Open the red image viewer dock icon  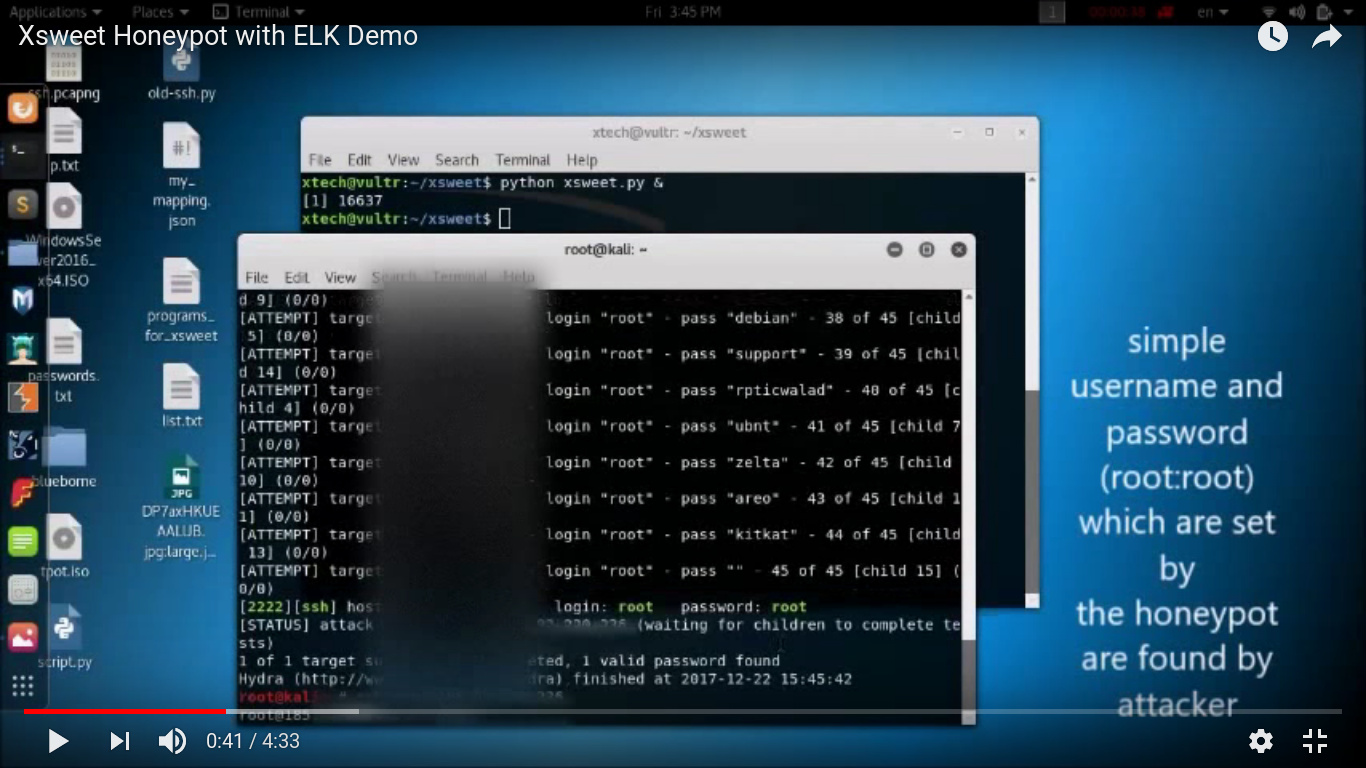pos(22,637)
